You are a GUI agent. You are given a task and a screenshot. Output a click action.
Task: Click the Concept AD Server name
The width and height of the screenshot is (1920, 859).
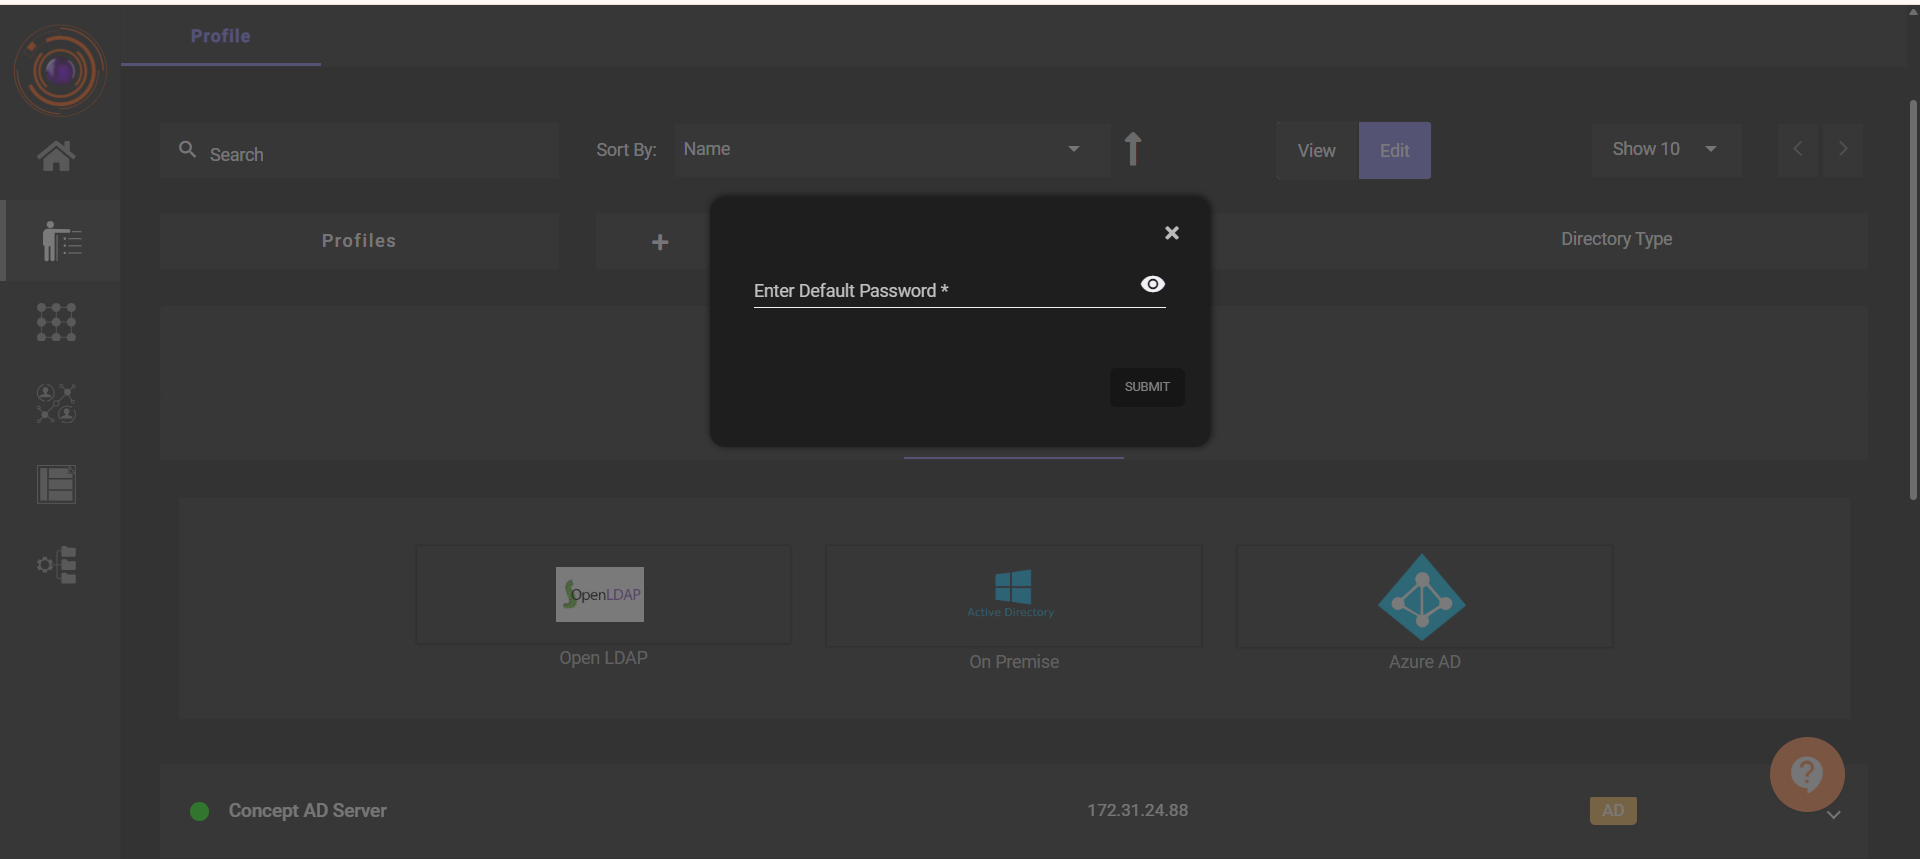click(308, 811)
